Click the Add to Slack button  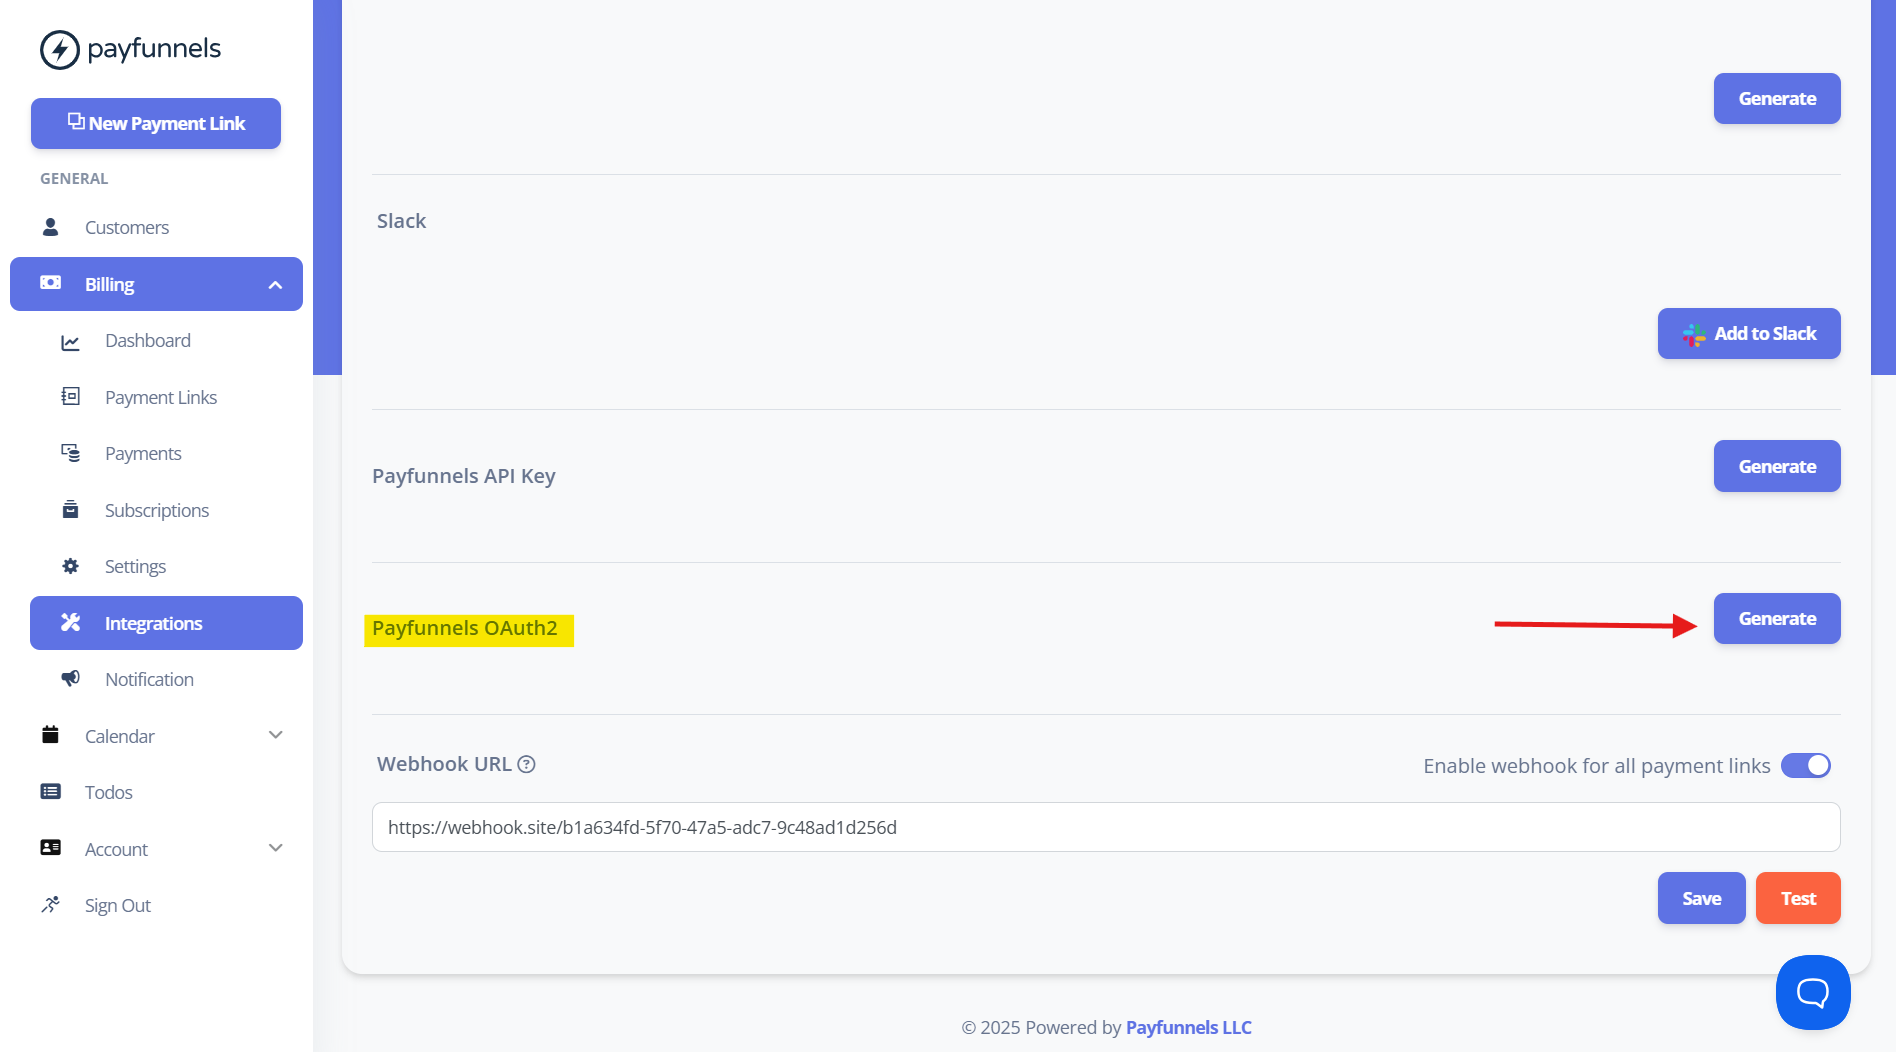pyautogui.click(x=1749, y=333)
